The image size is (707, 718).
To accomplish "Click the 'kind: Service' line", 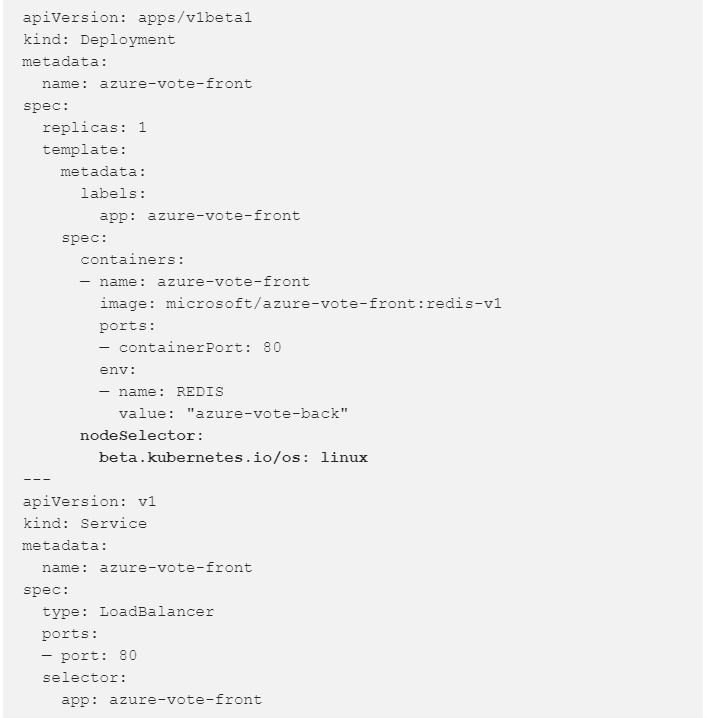I will [x=85, y=523].
